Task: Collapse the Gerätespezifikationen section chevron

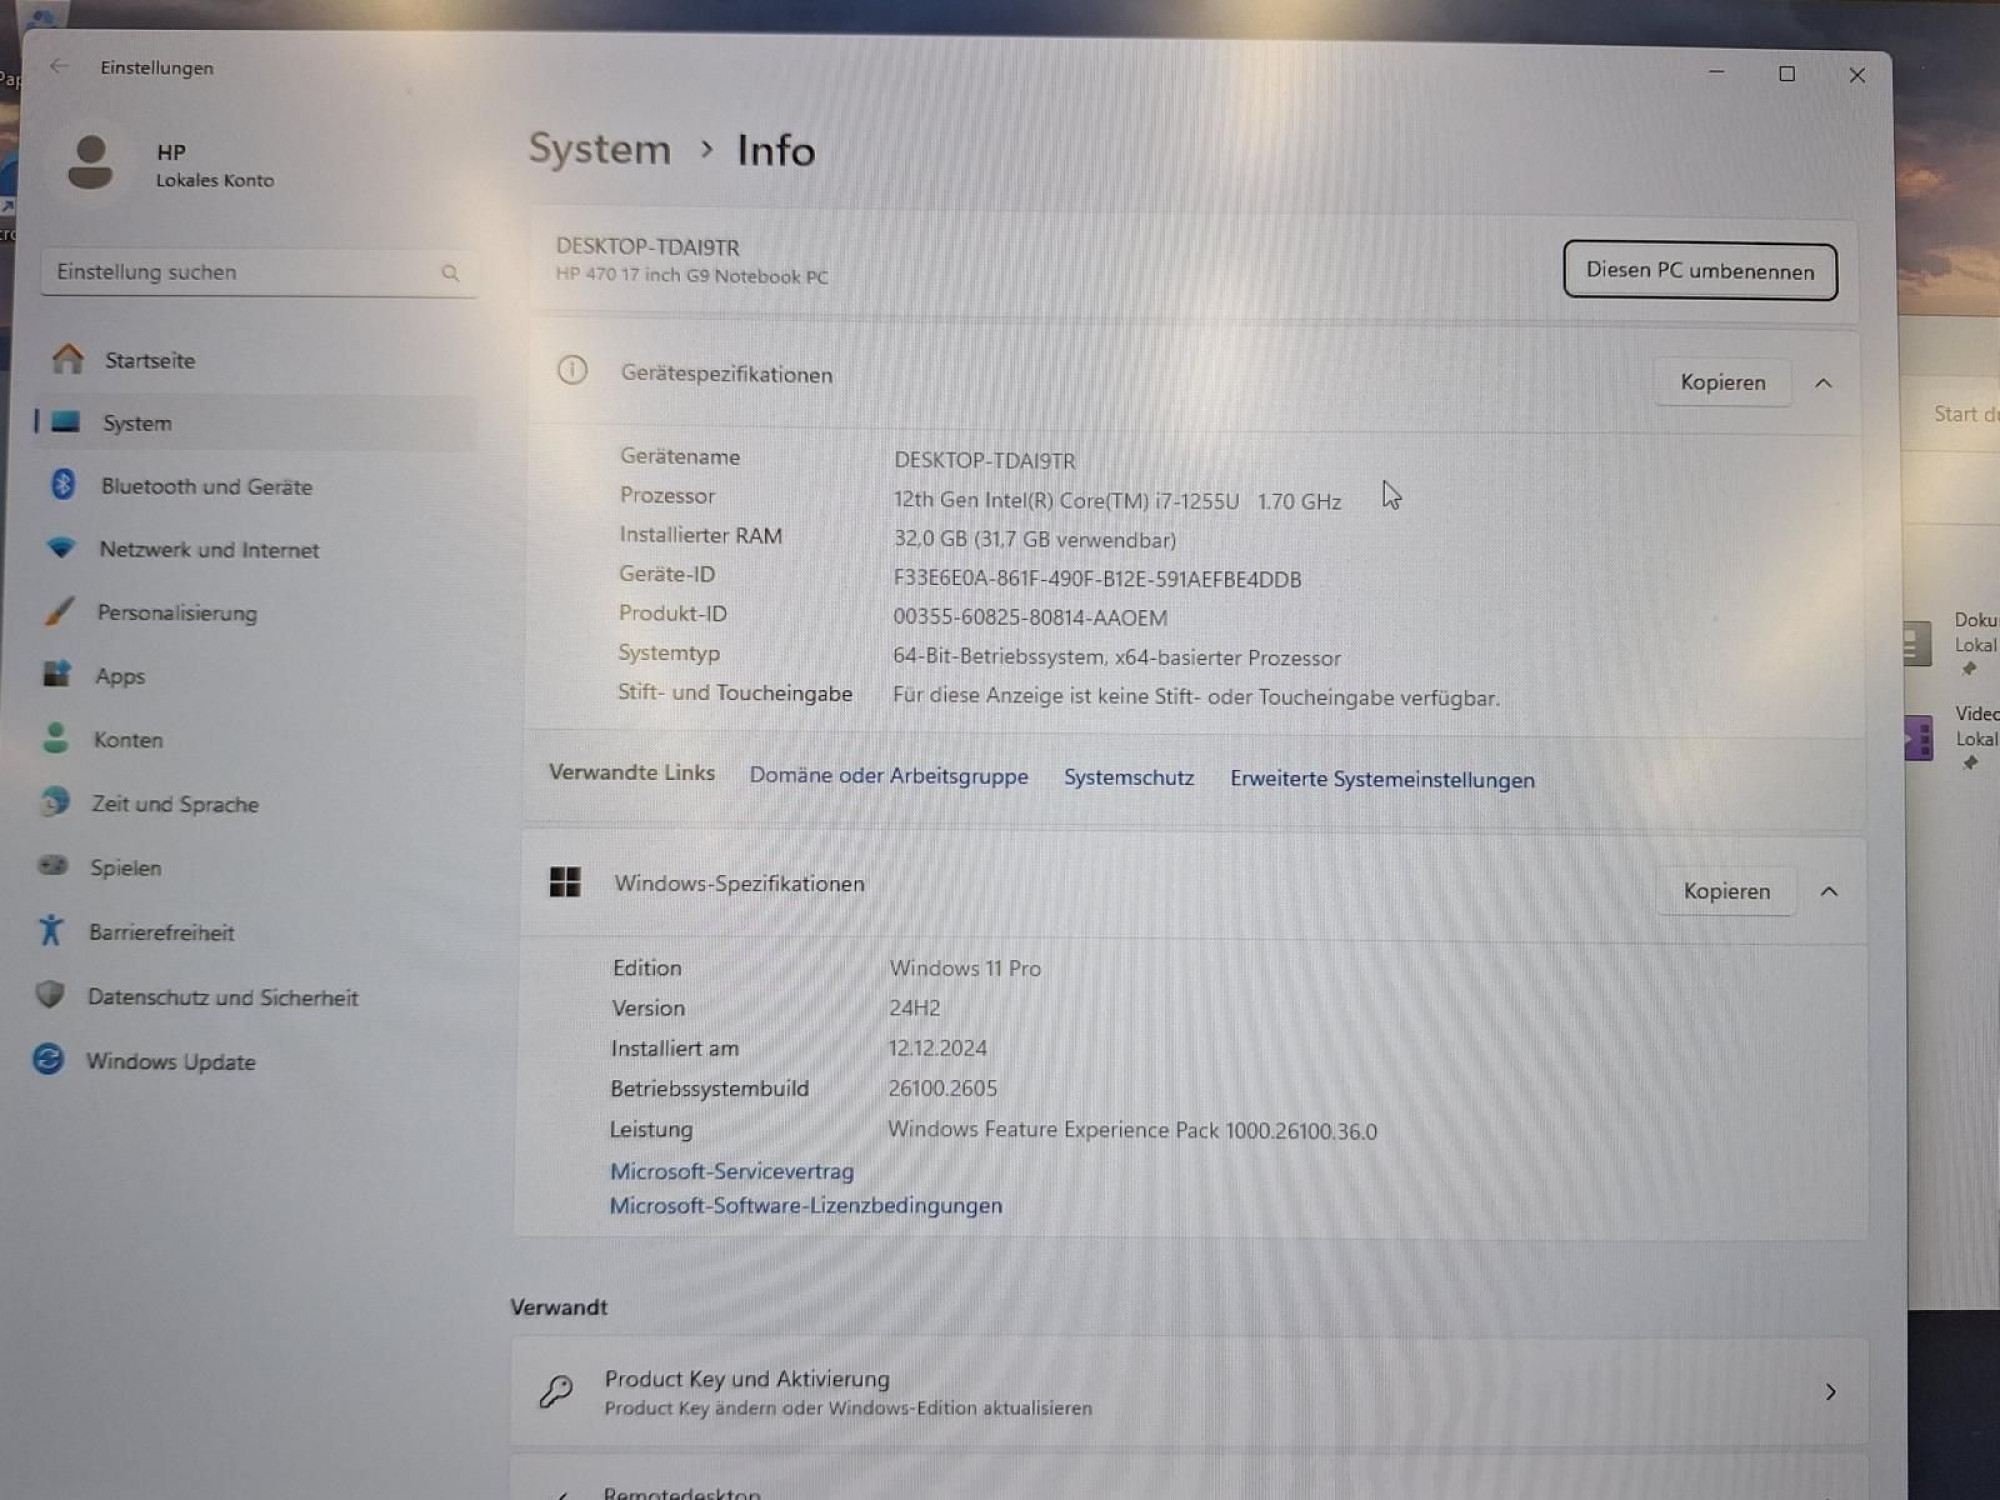Action: (1823, 383)
